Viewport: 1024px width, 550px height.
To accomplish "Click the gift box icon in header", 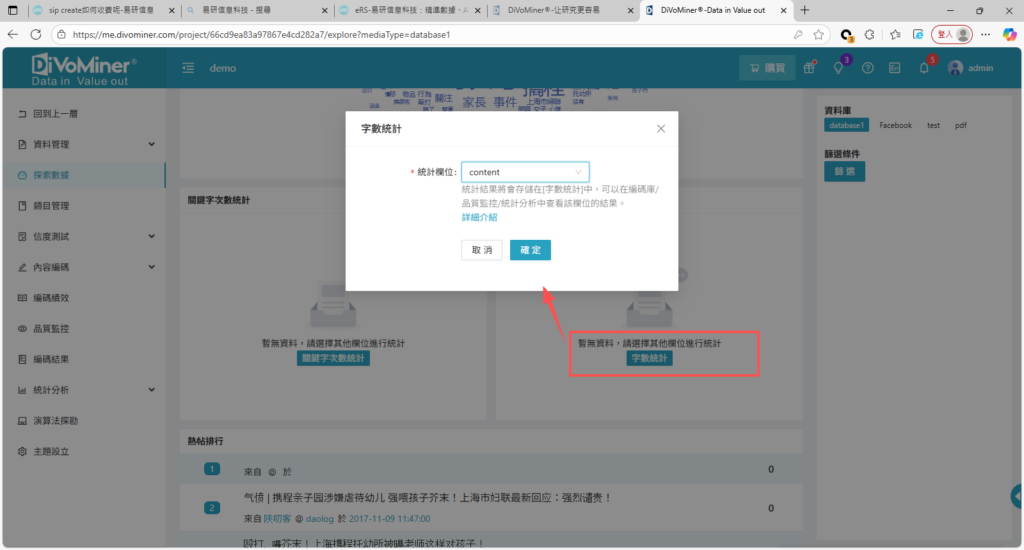I will click(x=809, y=68).
